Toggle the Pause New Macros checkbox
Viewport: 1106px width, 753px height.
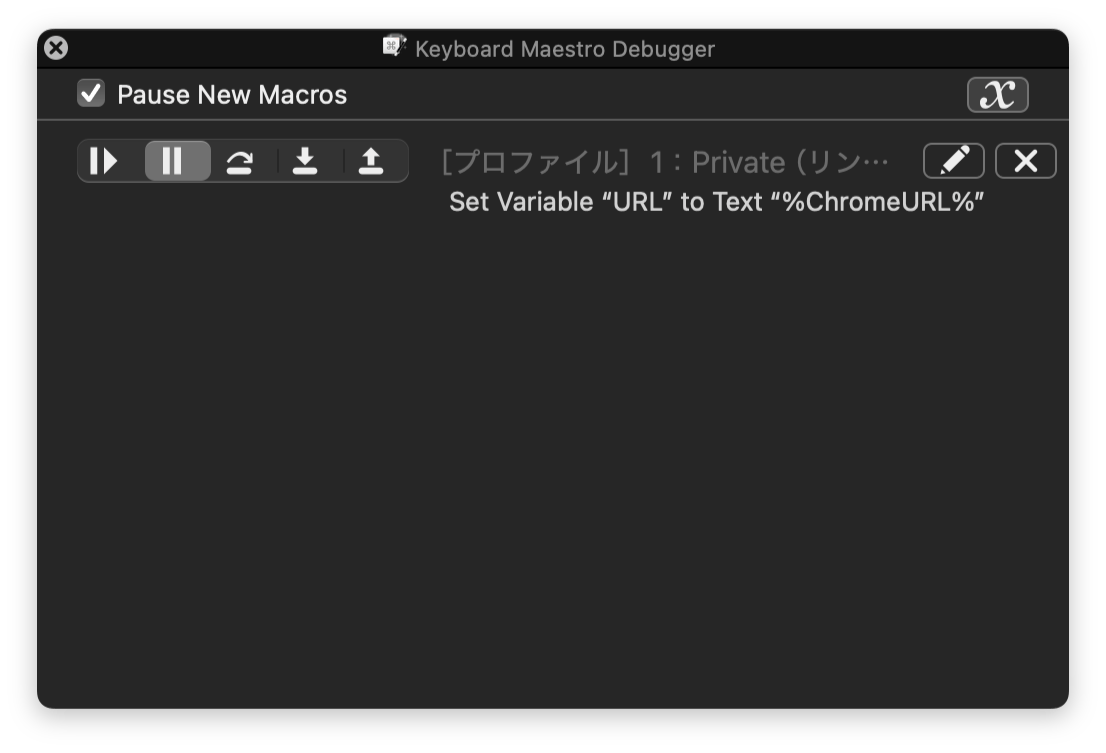[x=91, y=95]
